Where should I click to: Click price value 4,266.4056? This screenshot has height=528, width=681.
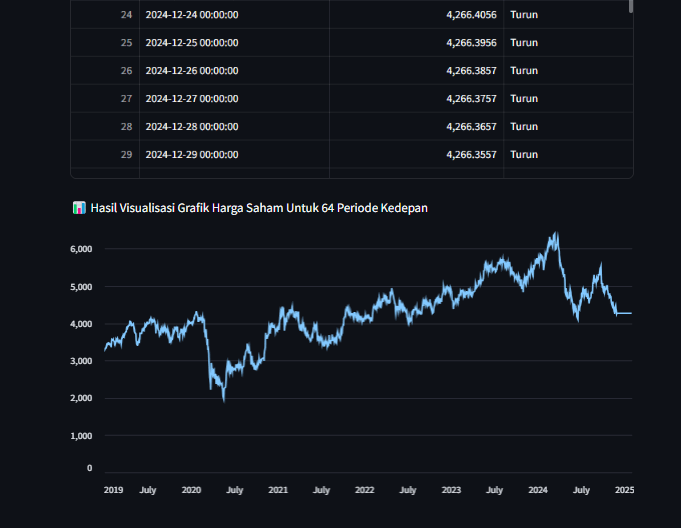[471, 15]
